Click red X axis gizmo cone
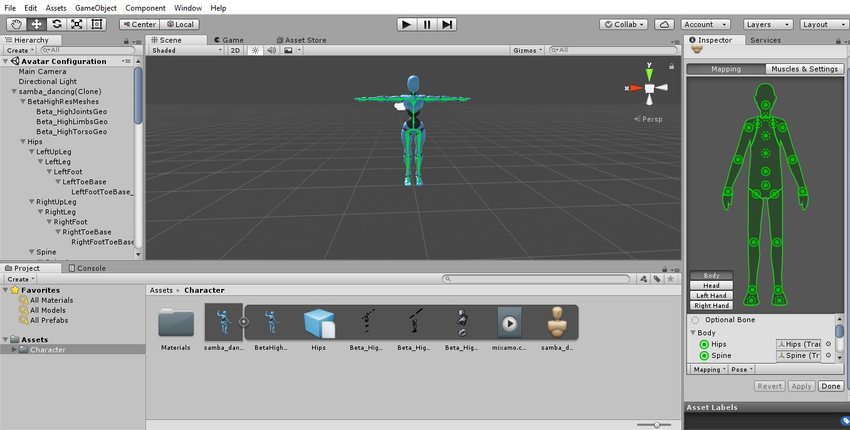This screenshot has height=430, width=850. [635, 88]
